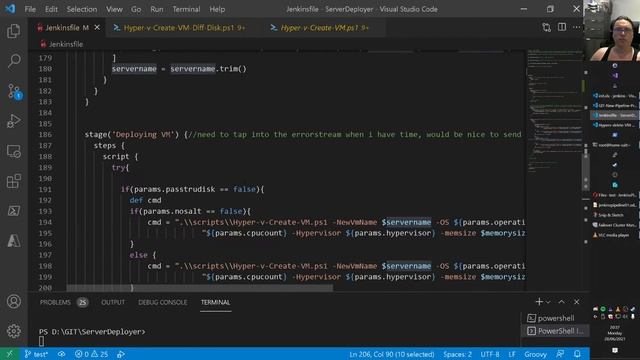Image resolution: width=640 pixels, height=360 pixels.
Task: Click the taskbar clock showing Monday
Action: (x=614, y=333)
